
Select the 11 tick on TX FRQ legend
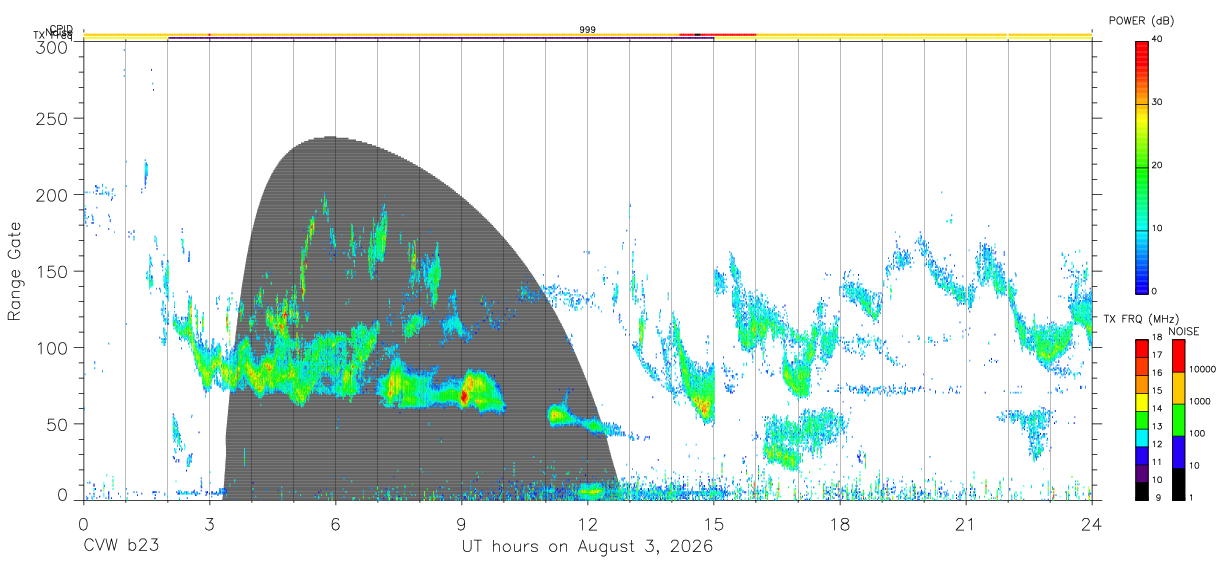tap(1157, 462)
